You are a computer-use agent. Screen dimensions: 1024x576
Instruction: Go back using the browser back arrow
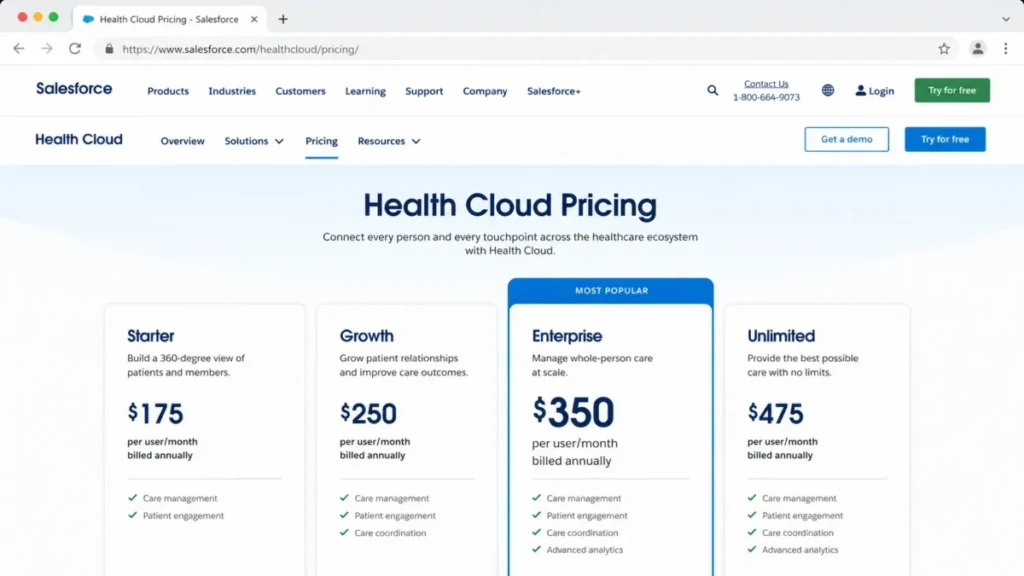(19, 48)
